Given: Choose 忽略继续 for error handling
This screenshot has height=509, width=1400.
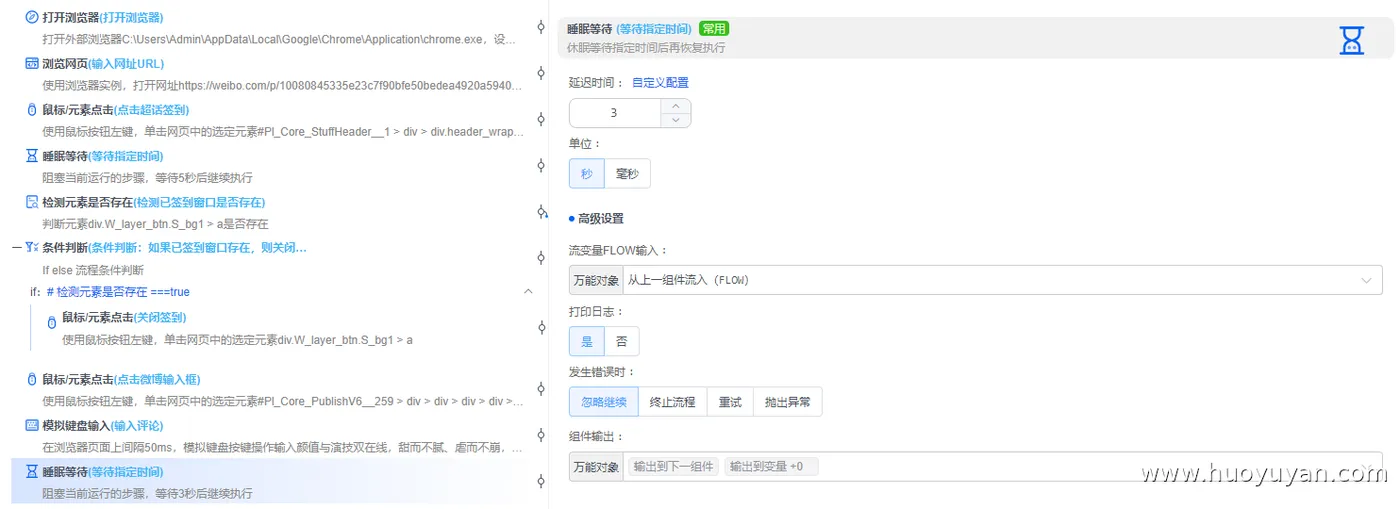Looking at the screenshot, I should pos(603,402).
